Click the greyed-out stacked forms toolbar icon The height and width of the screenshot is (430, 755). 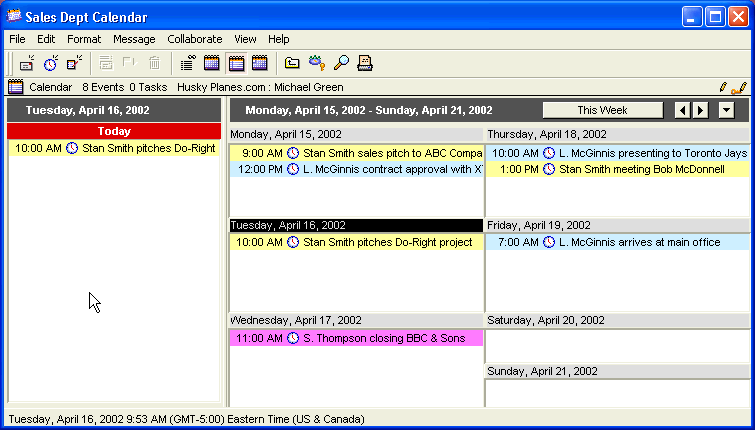(x=106, y=63)
